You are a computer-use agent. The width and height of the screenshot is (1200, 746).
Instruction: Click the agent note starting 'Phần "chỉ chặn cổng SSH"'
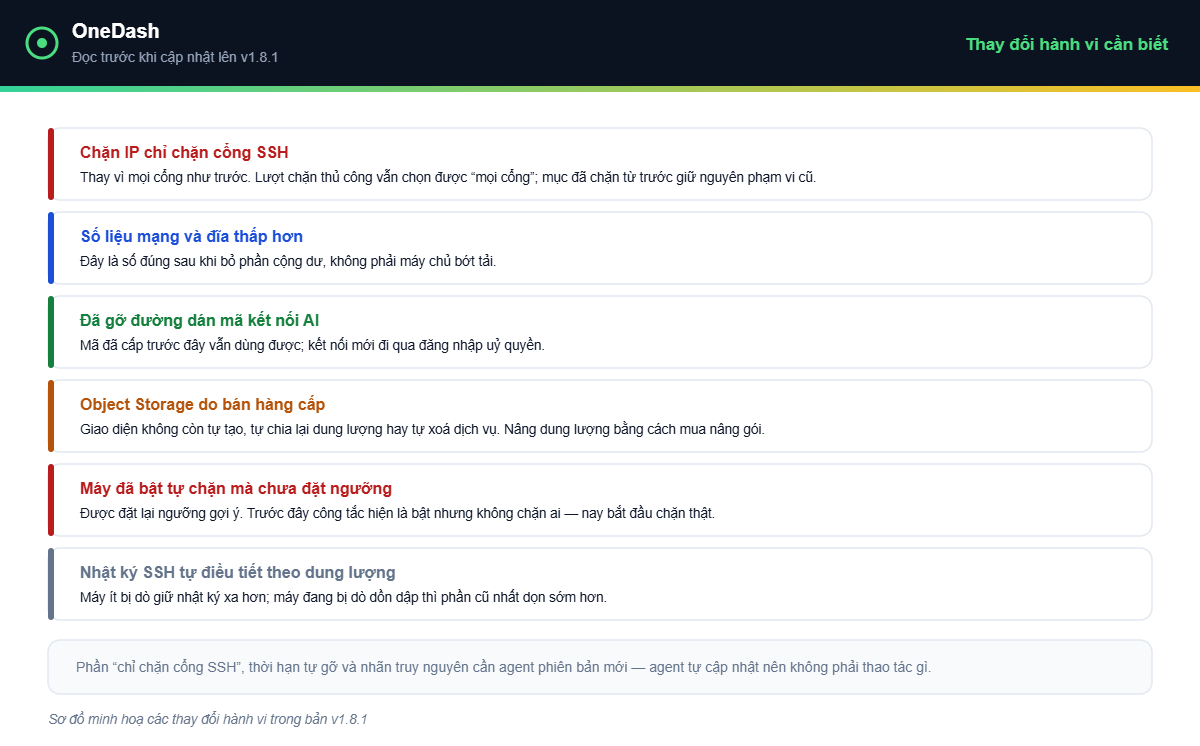tap(503, 667)
